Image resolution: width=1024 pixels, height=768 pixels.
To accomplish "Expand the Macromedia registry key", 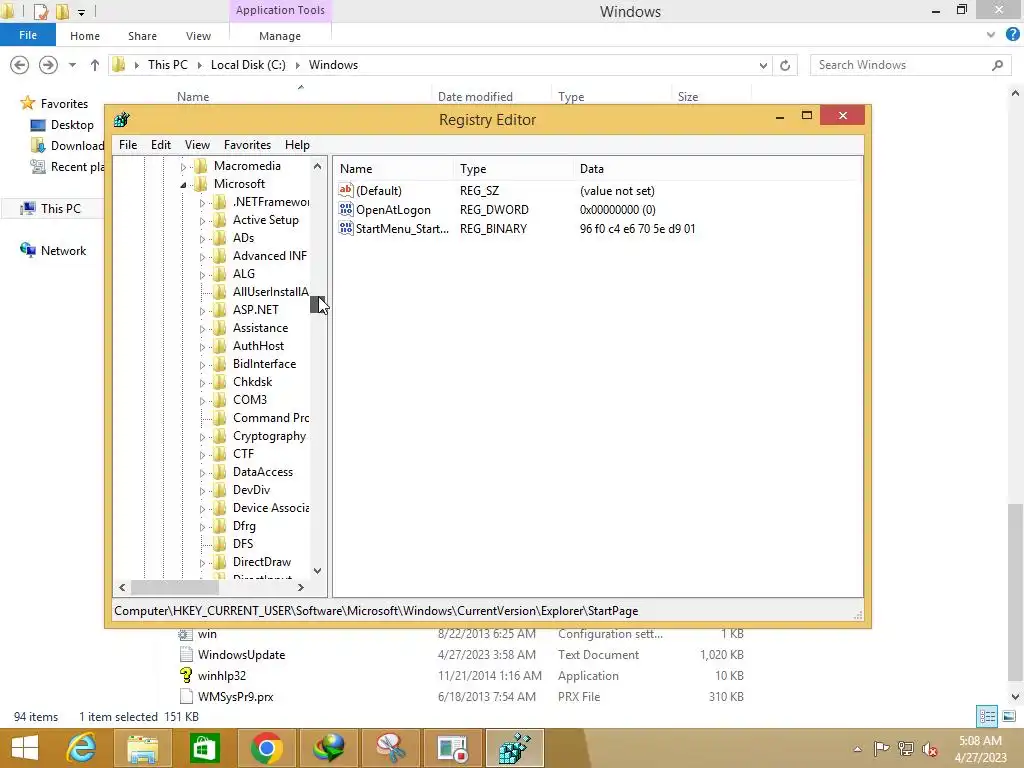I will [x=184, y=167].
